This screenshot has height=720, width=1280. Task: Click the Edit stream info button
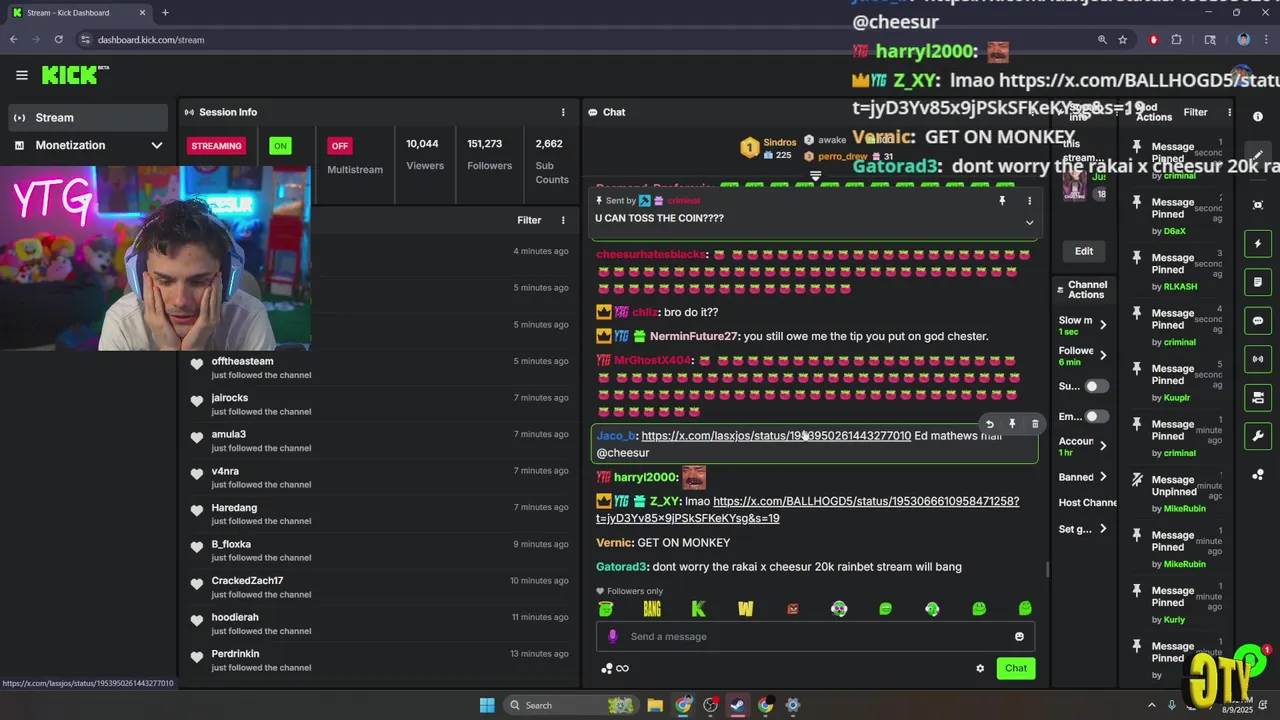(1084, 251)
